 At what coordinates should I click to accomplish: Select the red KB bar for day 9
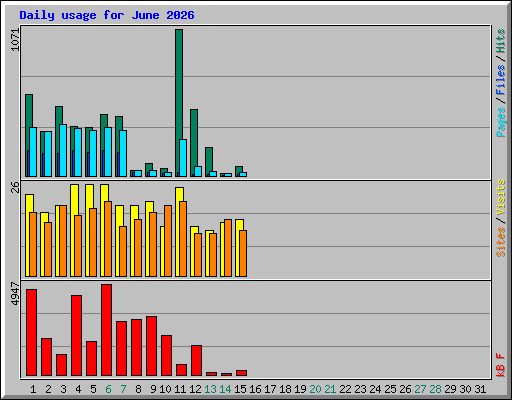pos(151,346)
